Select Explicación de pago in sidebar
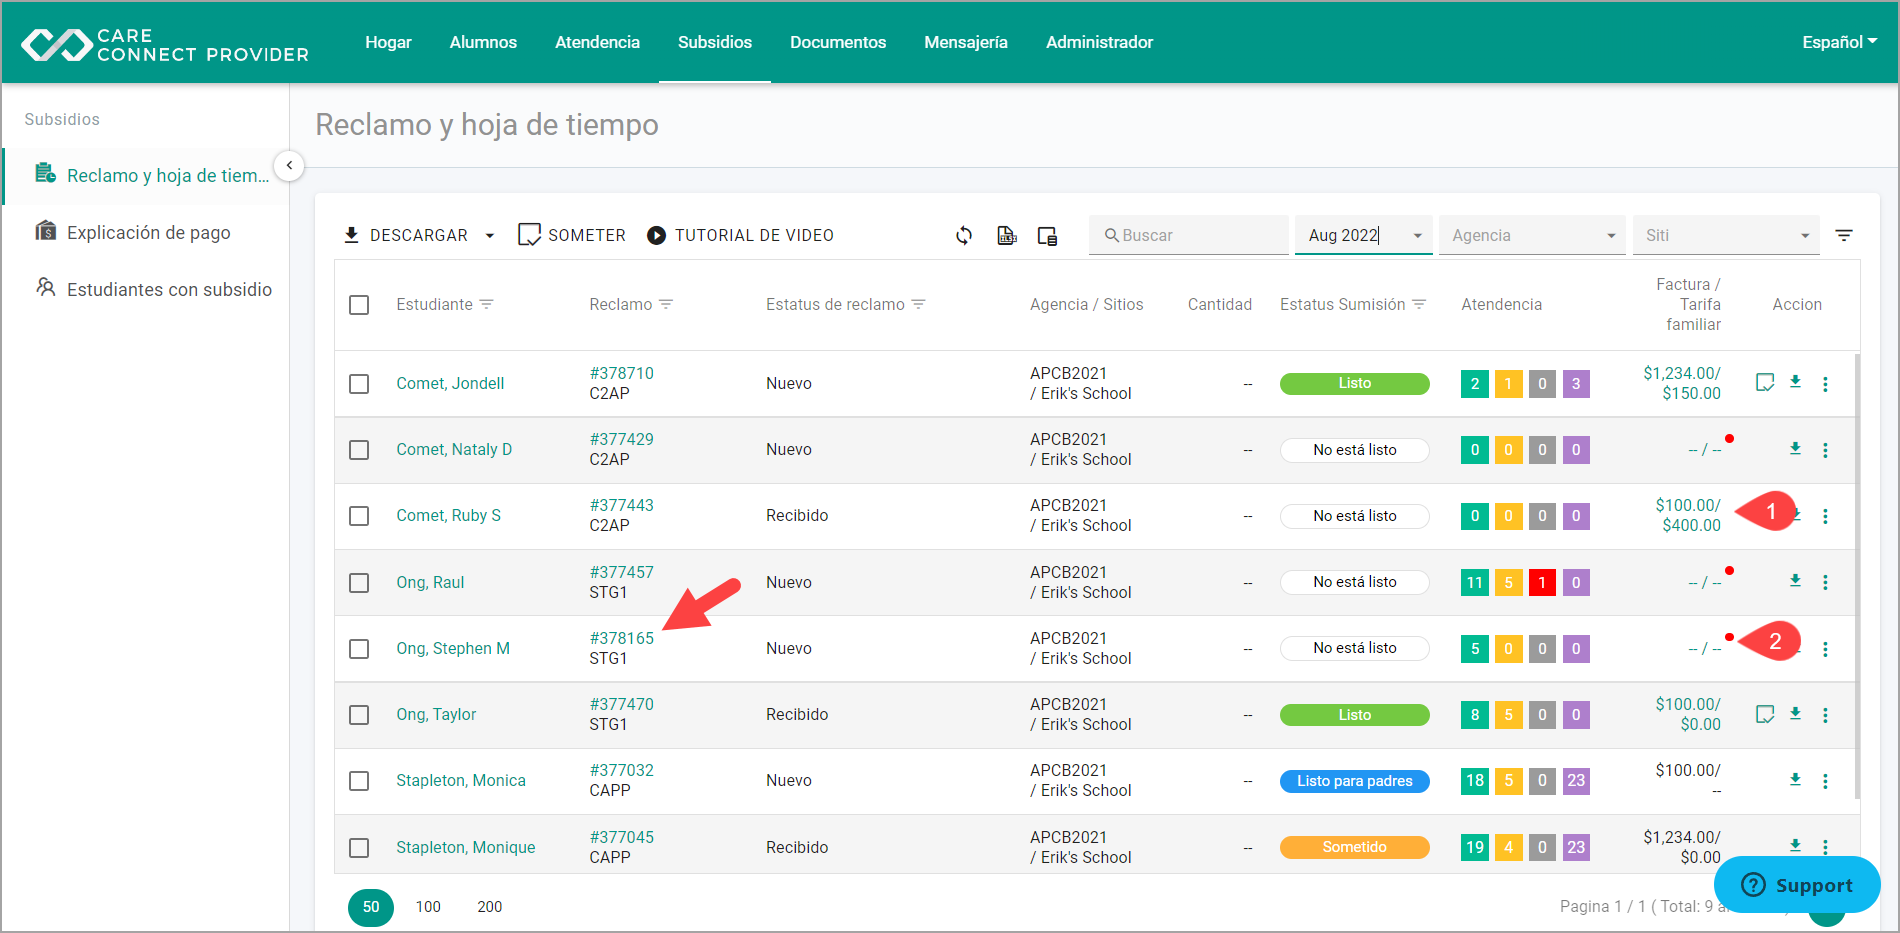1900x933 pixels. pyautogui.click(x=146, y=232)
